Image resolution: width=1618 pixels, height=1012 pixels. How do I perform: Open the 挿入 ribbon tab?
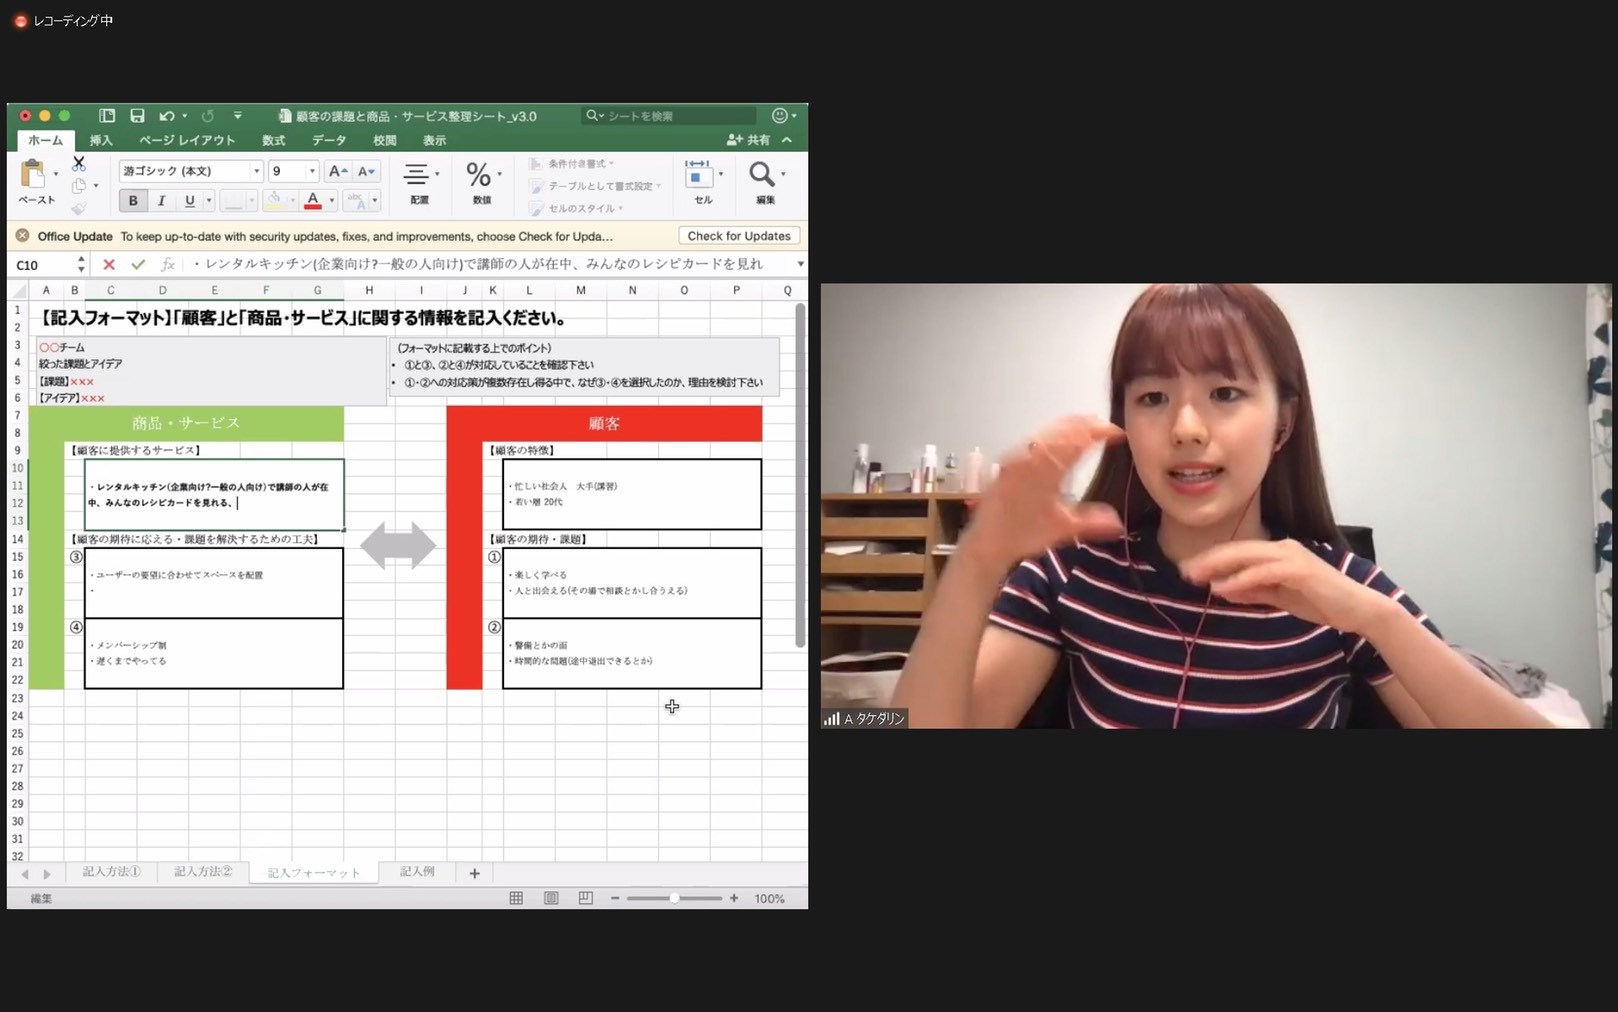pos(101,141)
